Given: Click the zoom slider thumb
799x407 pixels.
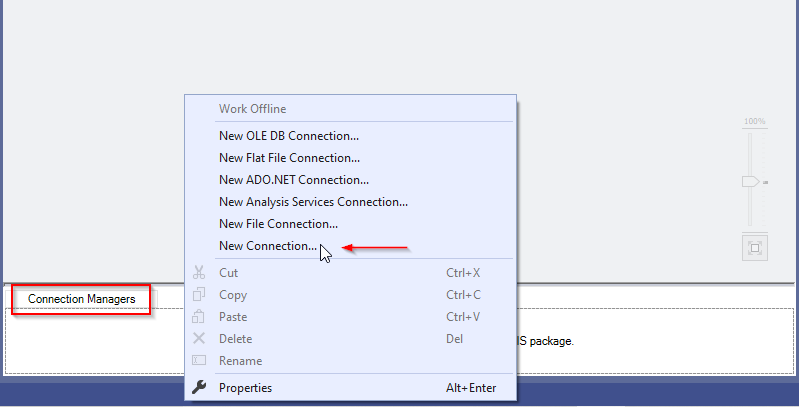Looking at the screenshot, I should pos(750,182).
